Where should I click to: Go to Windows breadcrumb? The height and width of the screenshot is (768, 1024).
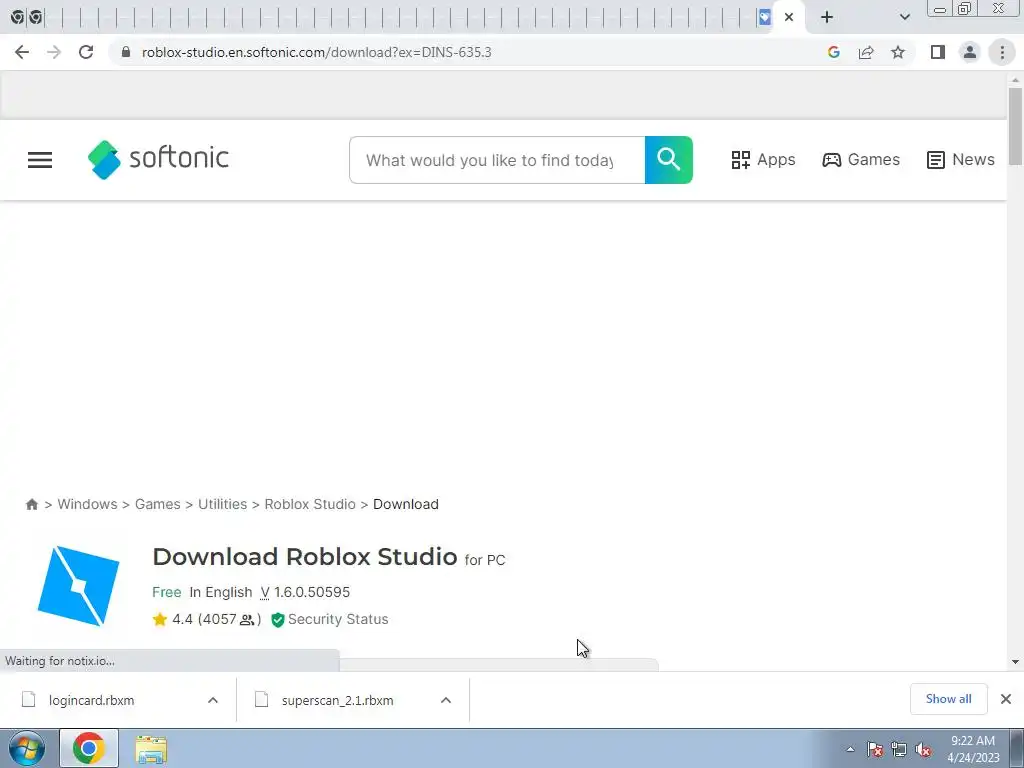click(88, 504)
